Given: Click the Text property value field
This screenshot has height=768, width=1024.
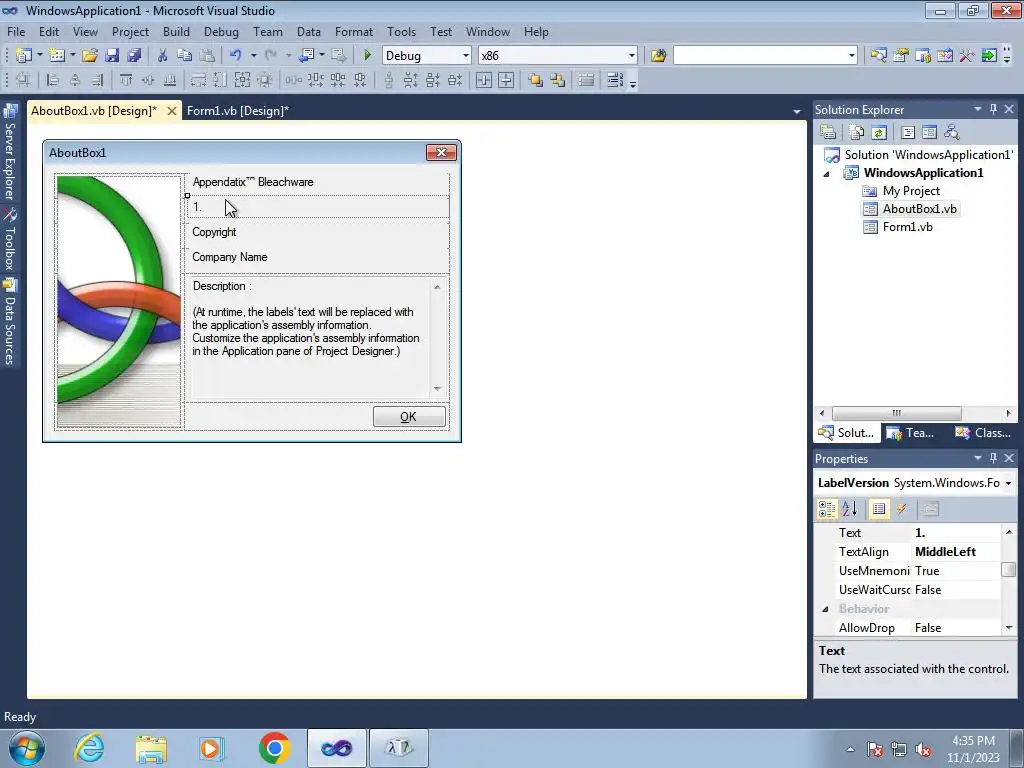Looking at the screenshot, I should 956,533.
